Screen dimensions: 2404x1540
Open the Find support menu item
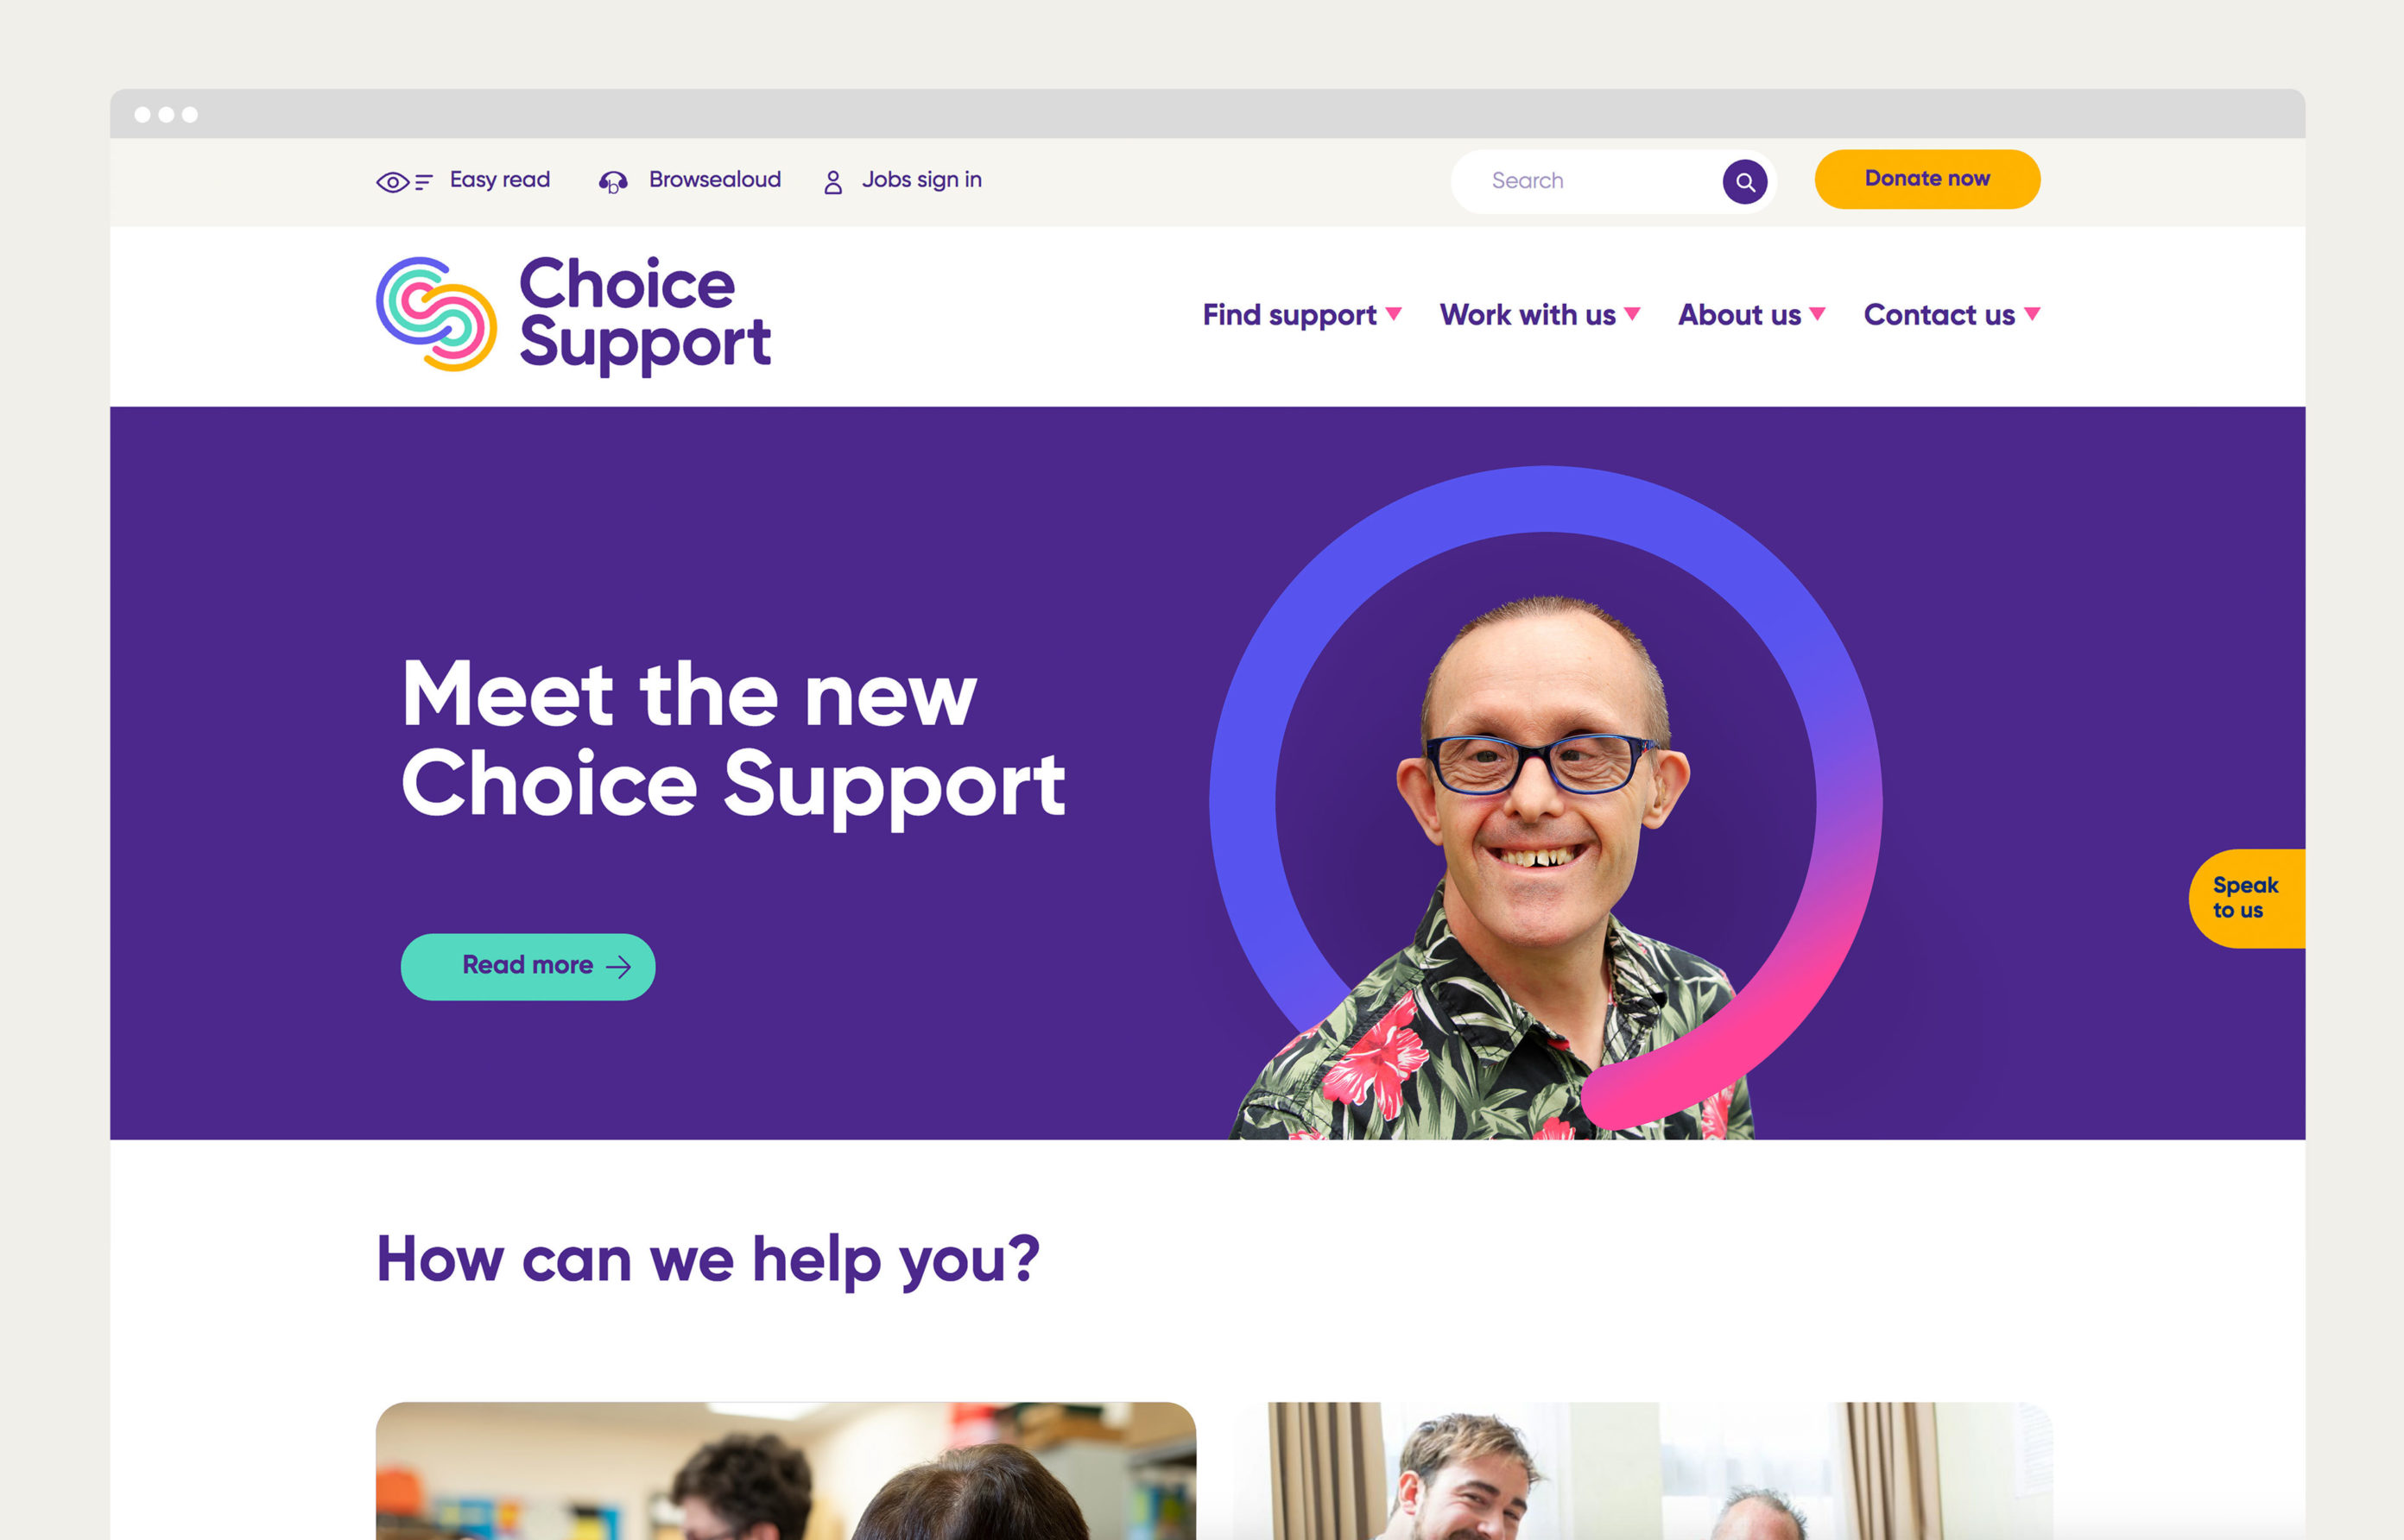1289,315
